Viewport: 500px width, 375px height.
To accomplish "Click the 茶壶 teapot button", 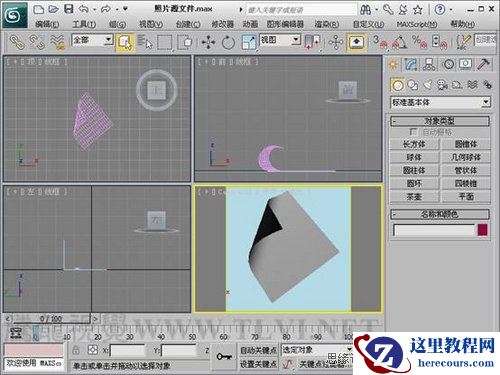I will (x=414, y=197).
